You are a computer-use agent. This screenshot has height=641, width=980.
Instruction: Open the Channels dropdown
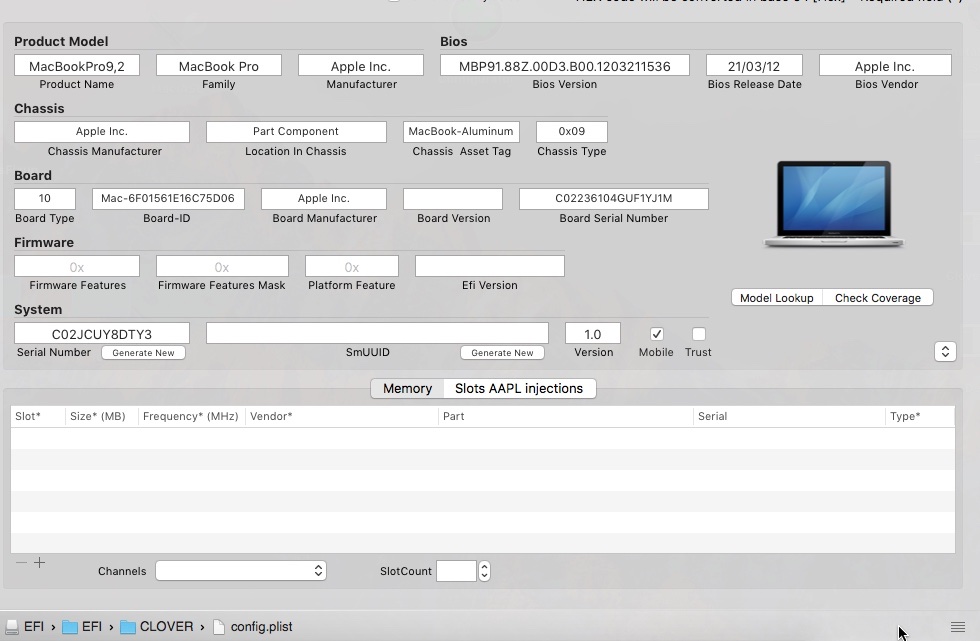241,570
